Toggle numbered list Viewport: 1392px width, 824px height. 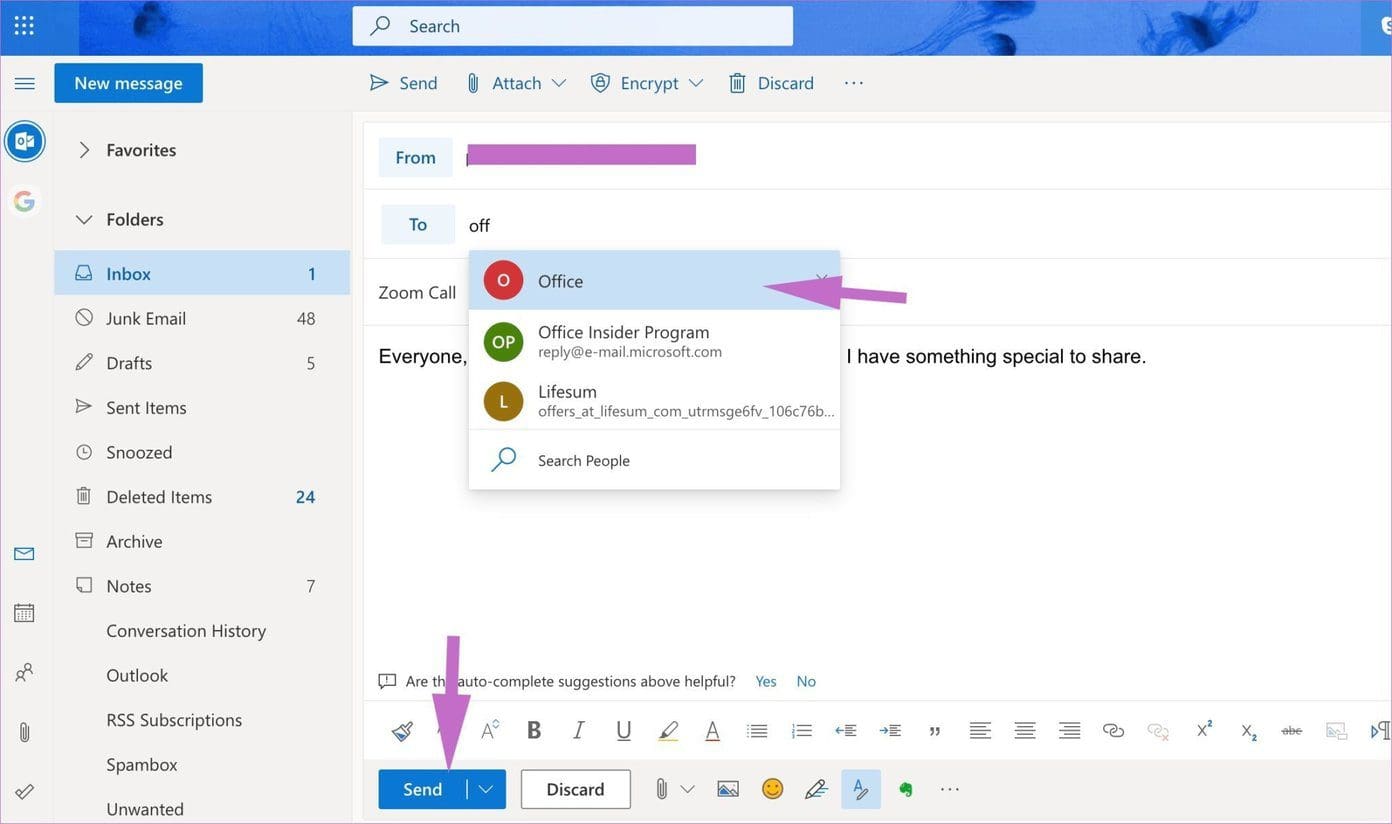coord(801,731)
